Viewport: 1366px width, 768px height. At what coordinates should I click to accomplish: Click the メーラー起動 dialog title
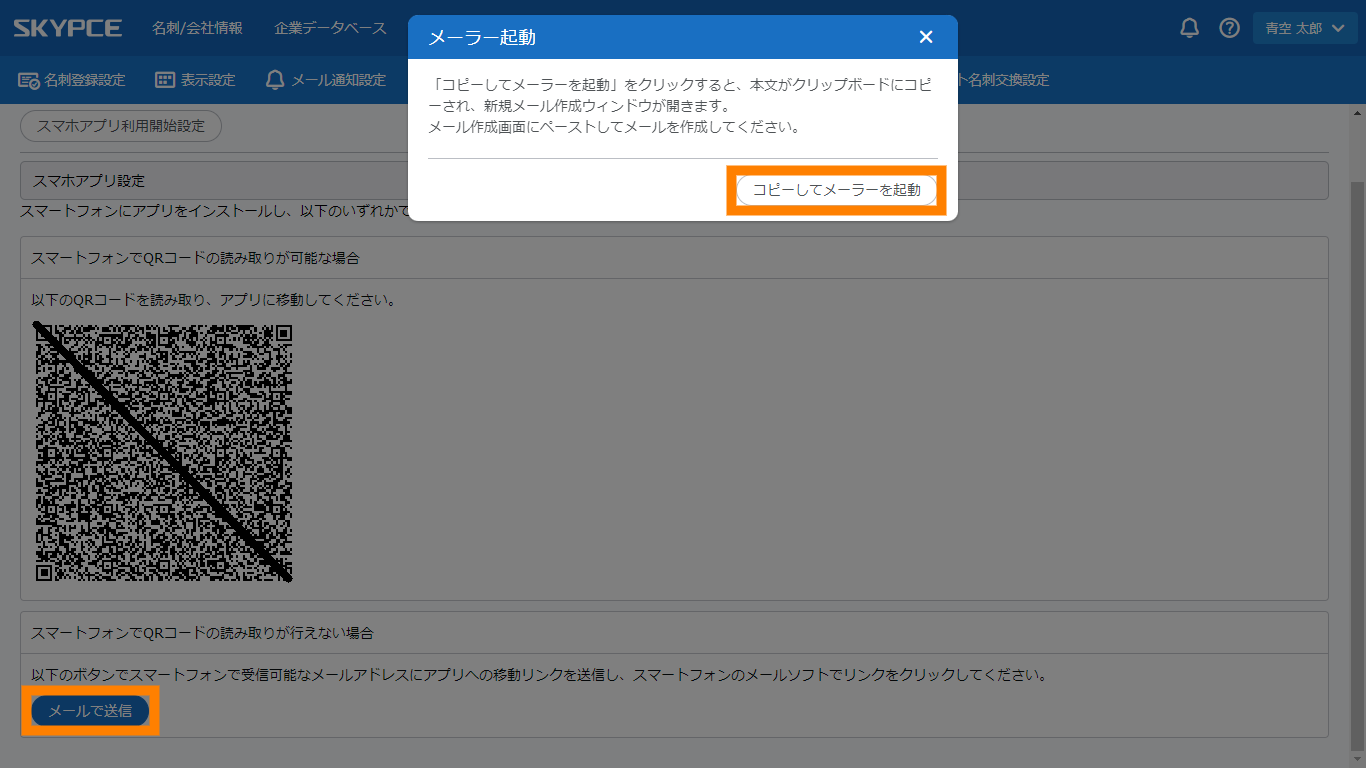[x=482, y=38]
